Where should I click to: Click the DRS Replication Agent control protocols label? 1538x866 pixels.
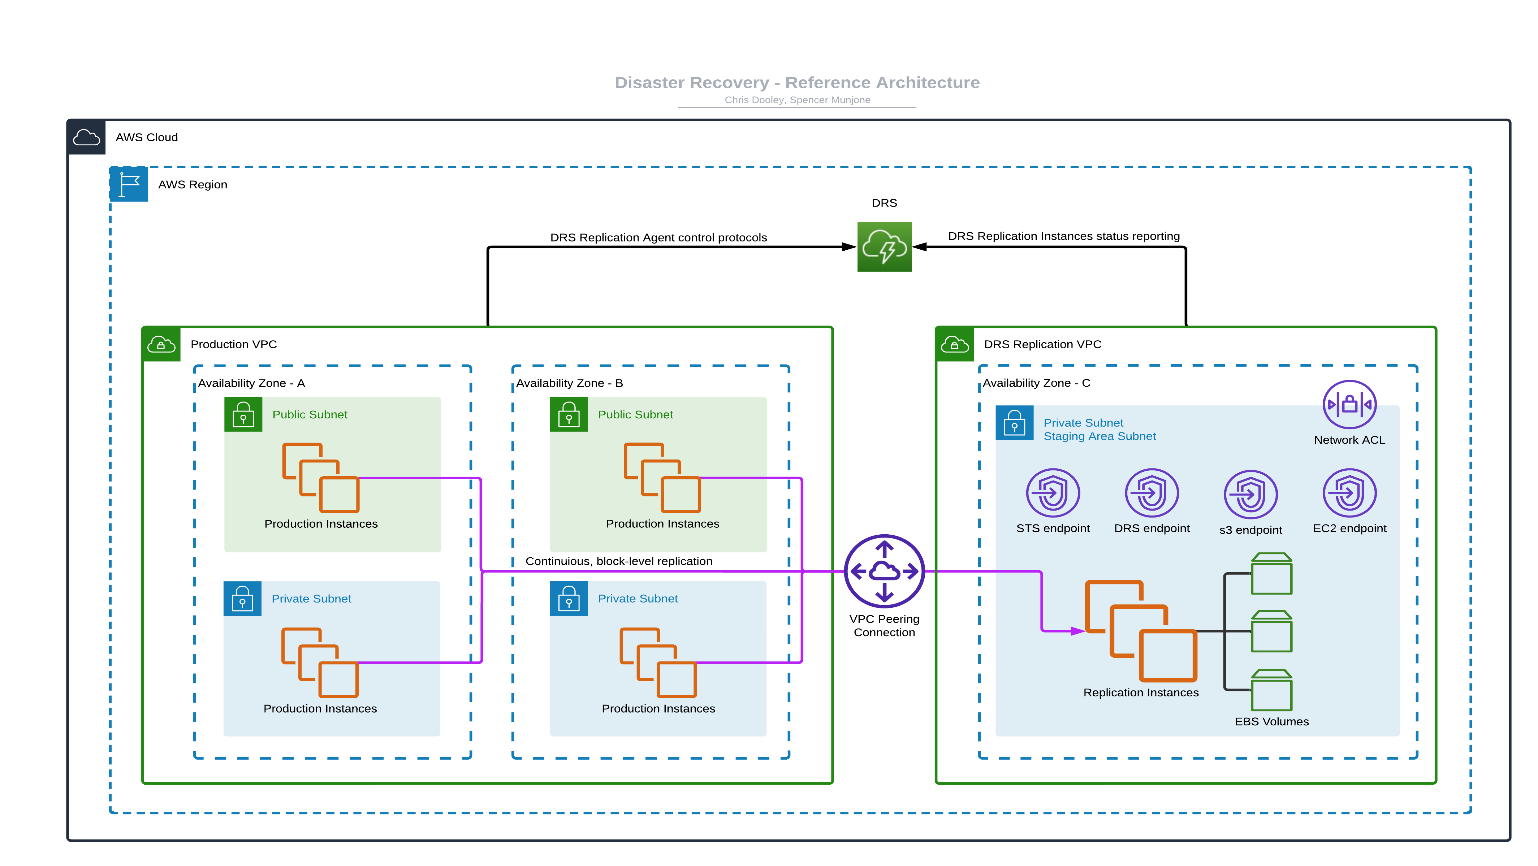(x=659, y=238)
